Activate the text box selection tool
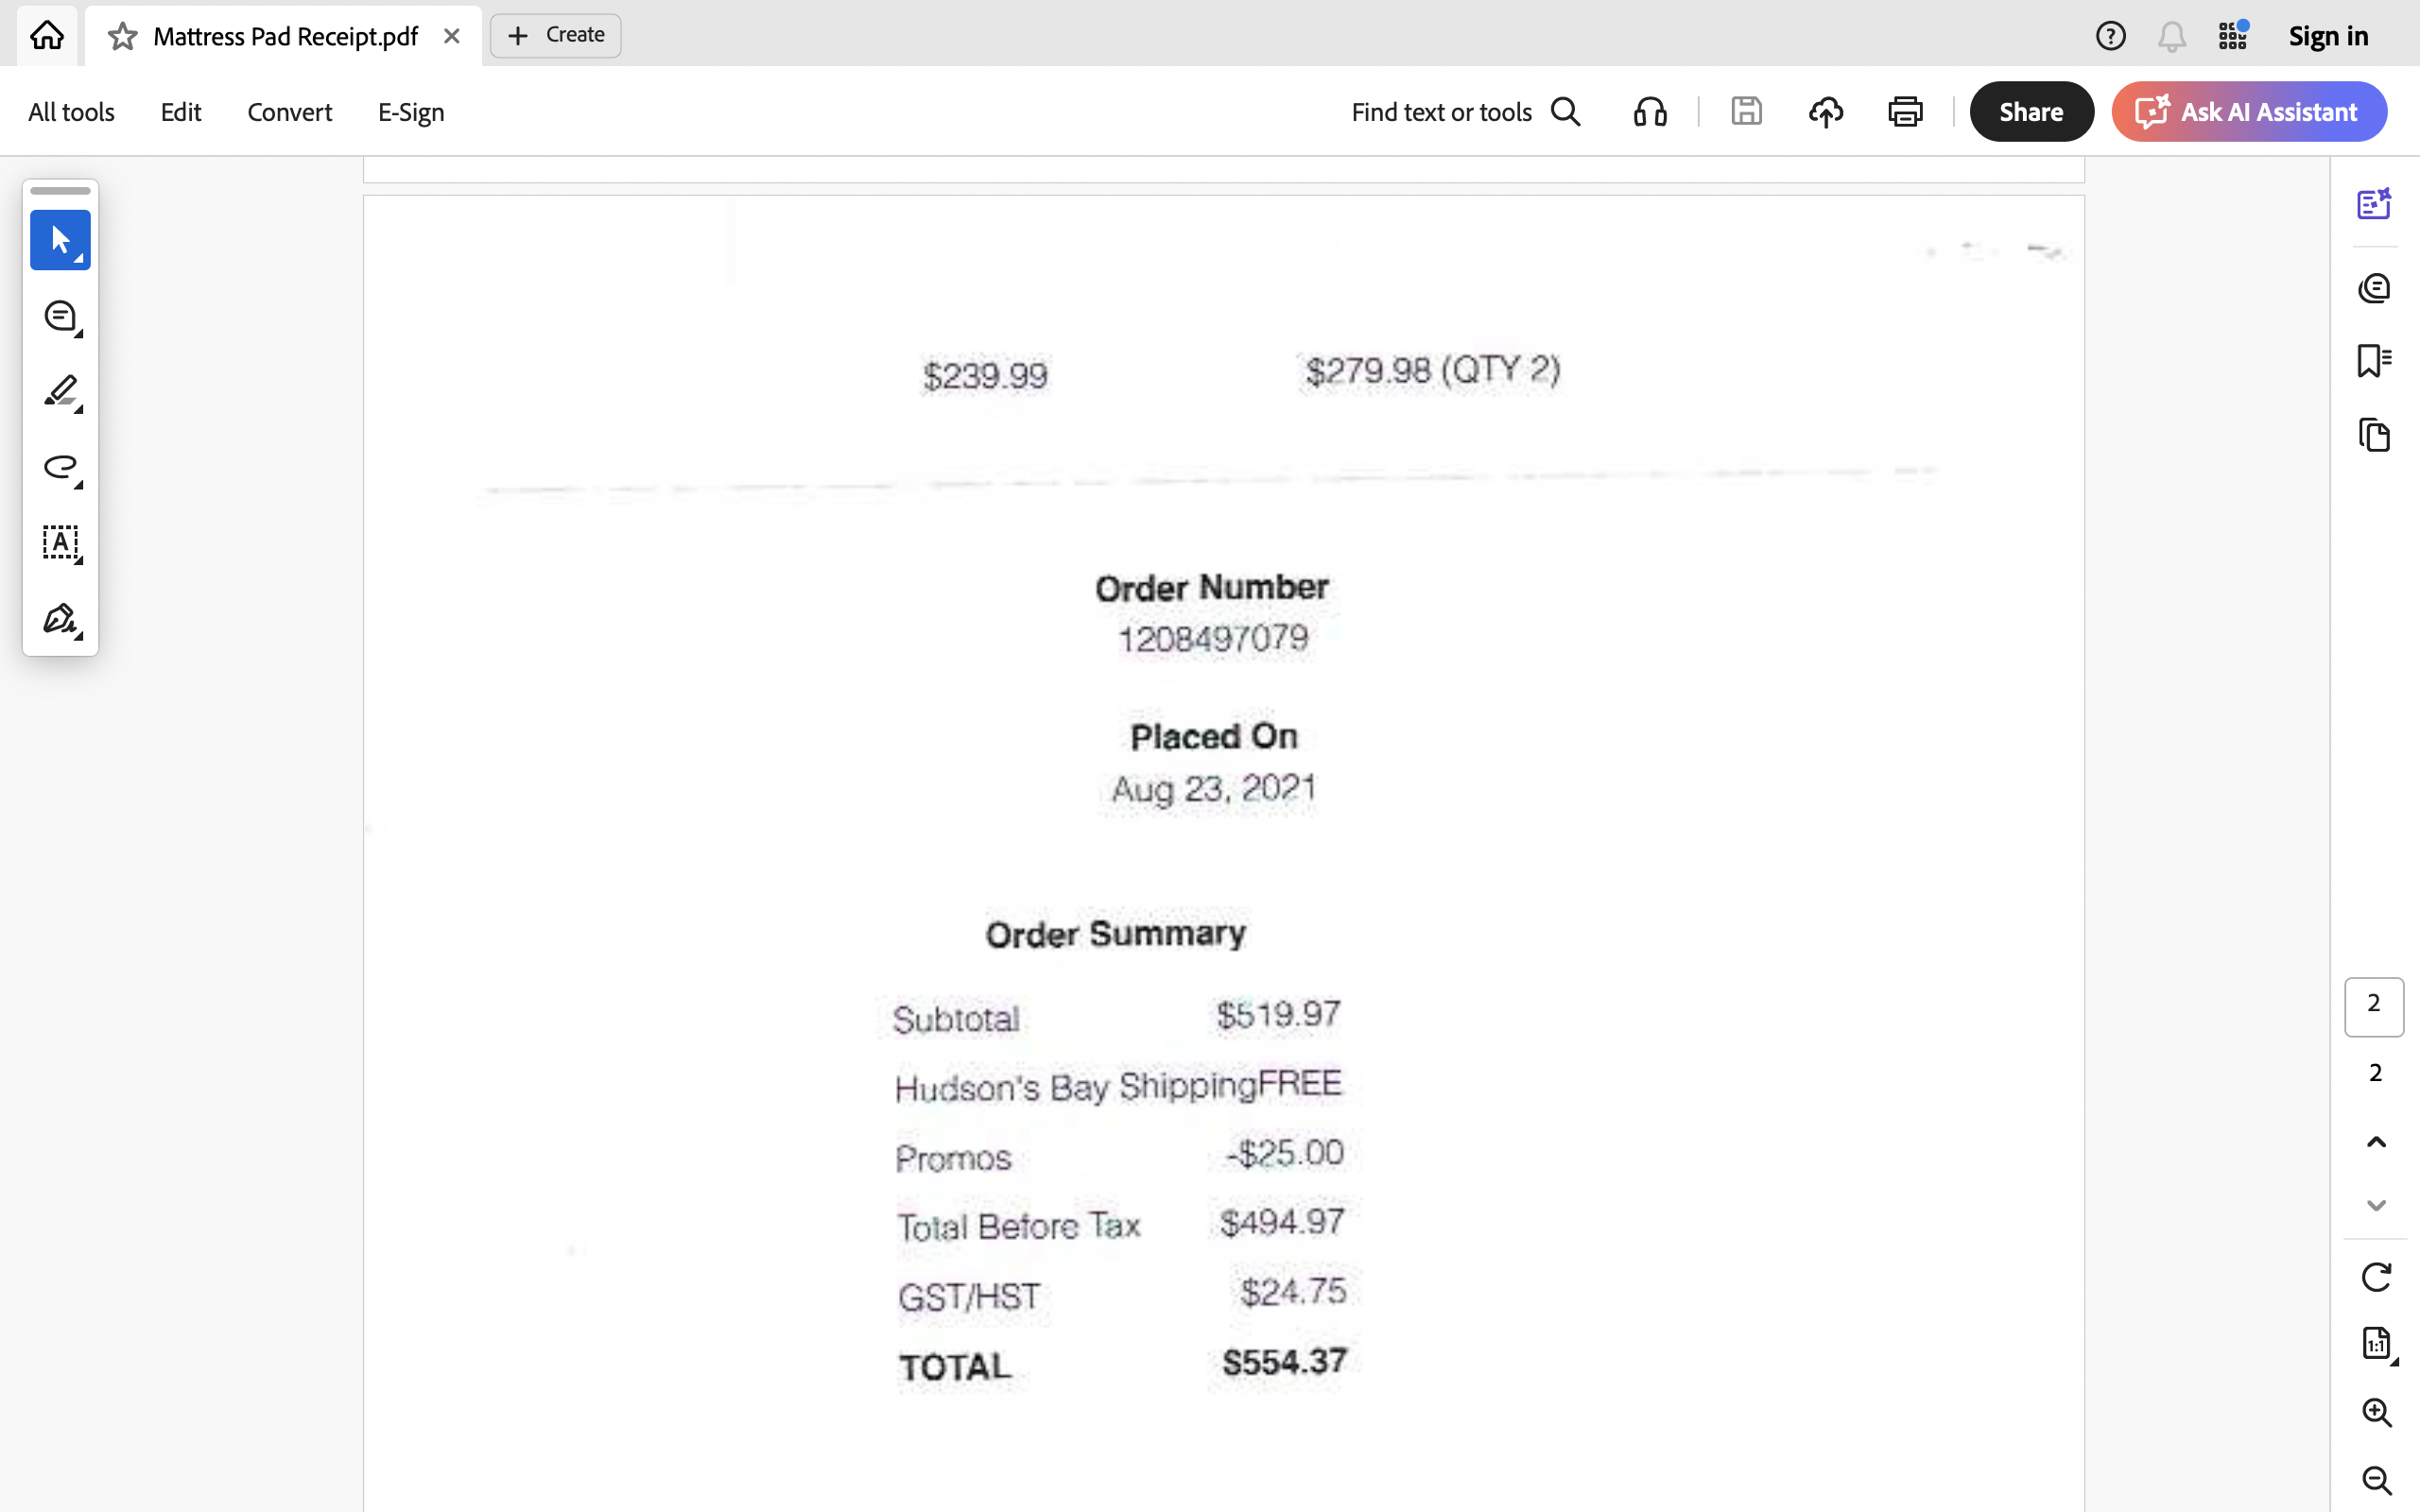The image size is (2420, 1512). [x=60, y=543]
